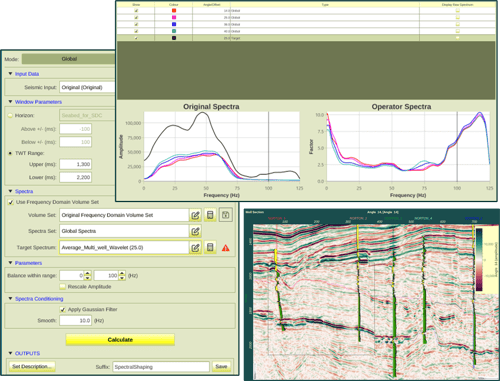
Task: Toggle Show checkbox for the 14.0 Global row
Action: click(136, 11)
